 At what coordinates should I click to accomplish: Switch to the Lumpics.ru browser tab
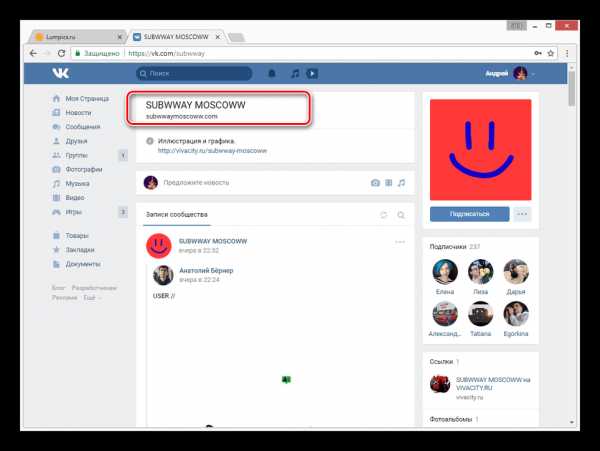77,37
